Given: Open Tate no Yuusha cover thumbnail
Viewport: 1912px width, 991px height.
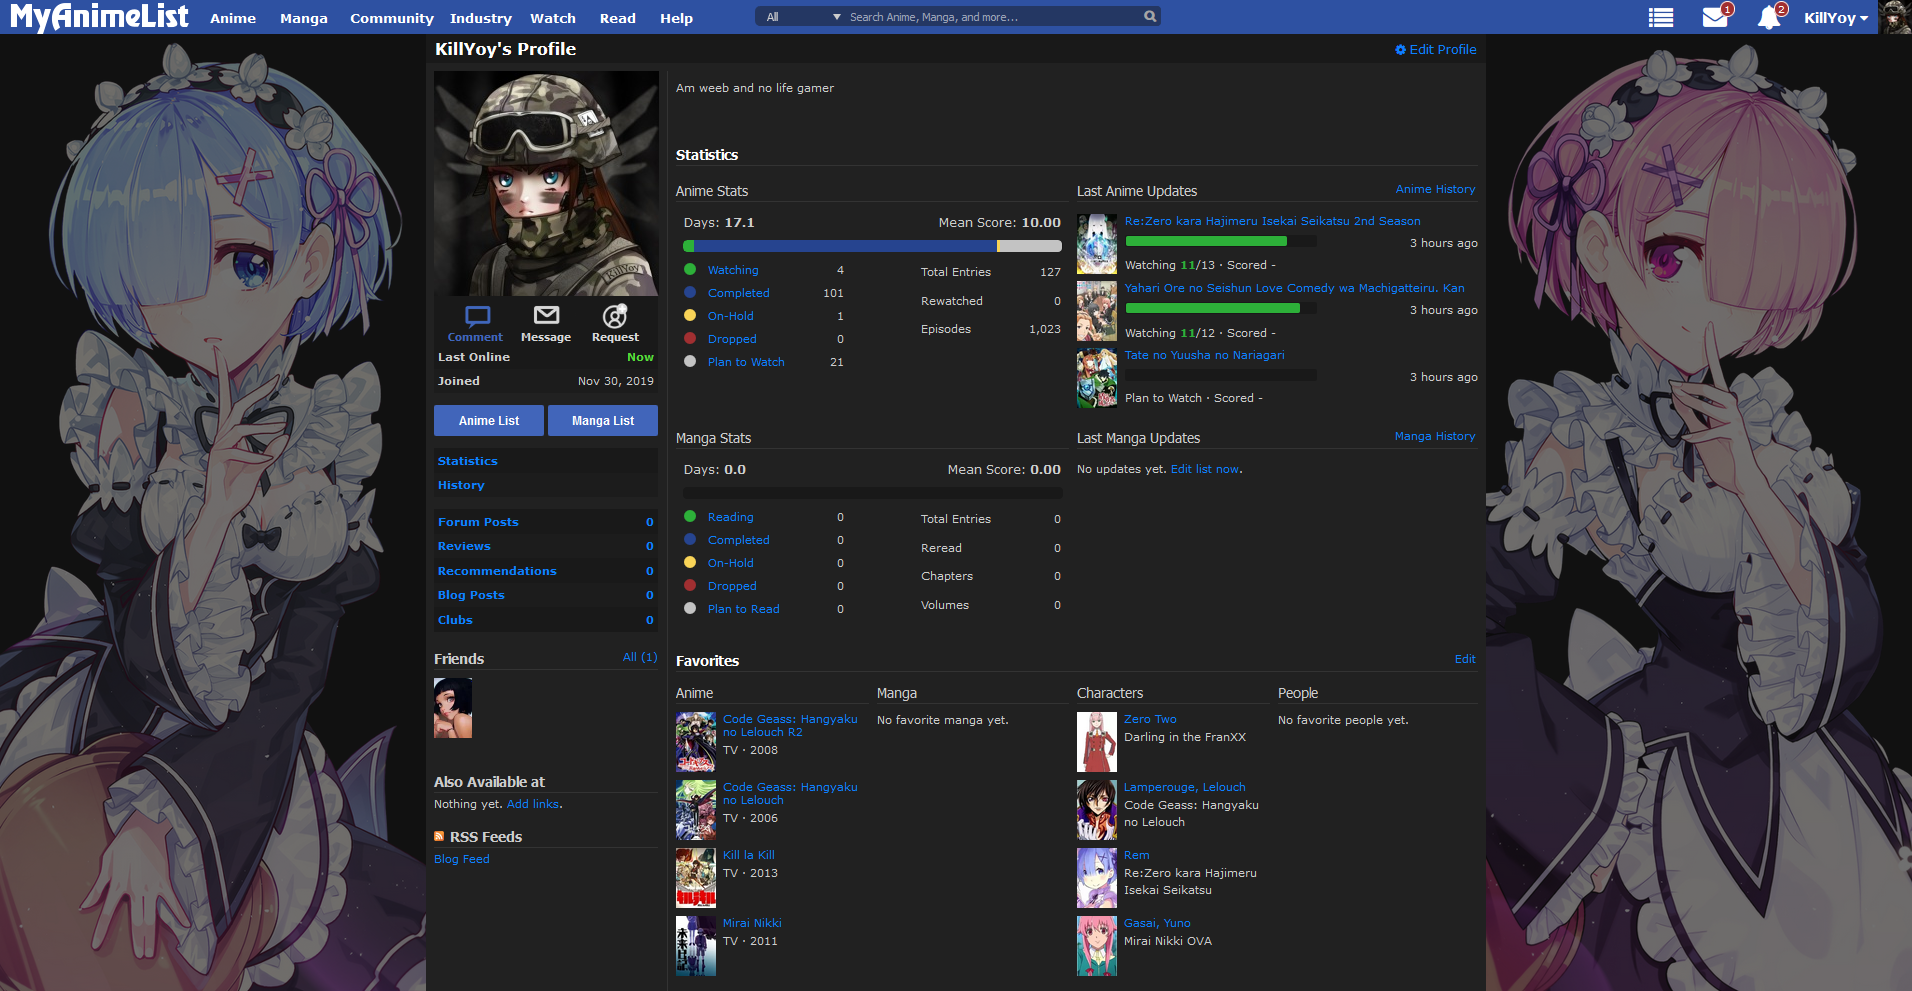Looking at the screenshot, I should [1097, 378].
